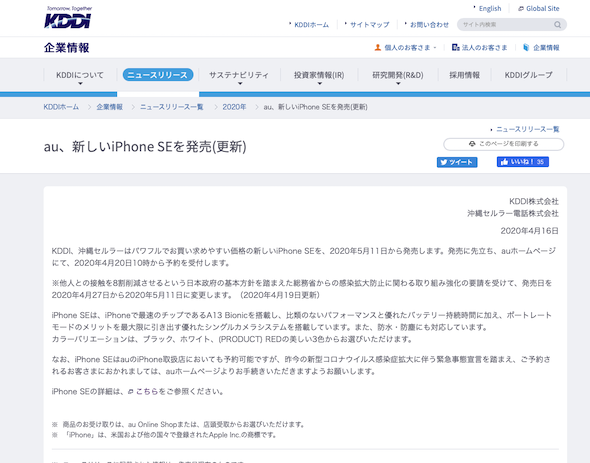
Task: Click the printer icon in print button
Action: pyautogui.click(x=472, y=144)
